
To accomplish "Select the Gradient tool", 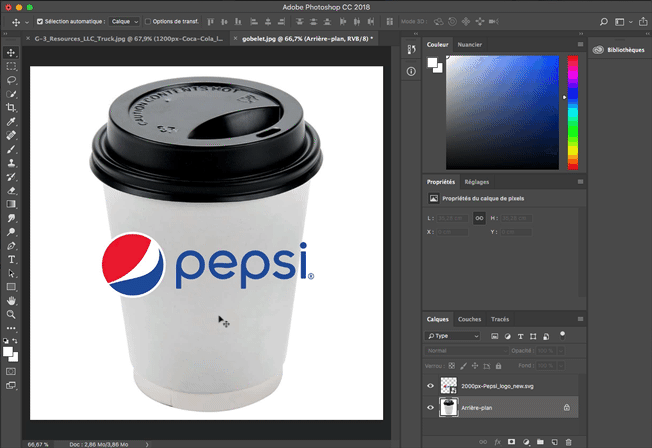I will [x=11, y=204].
